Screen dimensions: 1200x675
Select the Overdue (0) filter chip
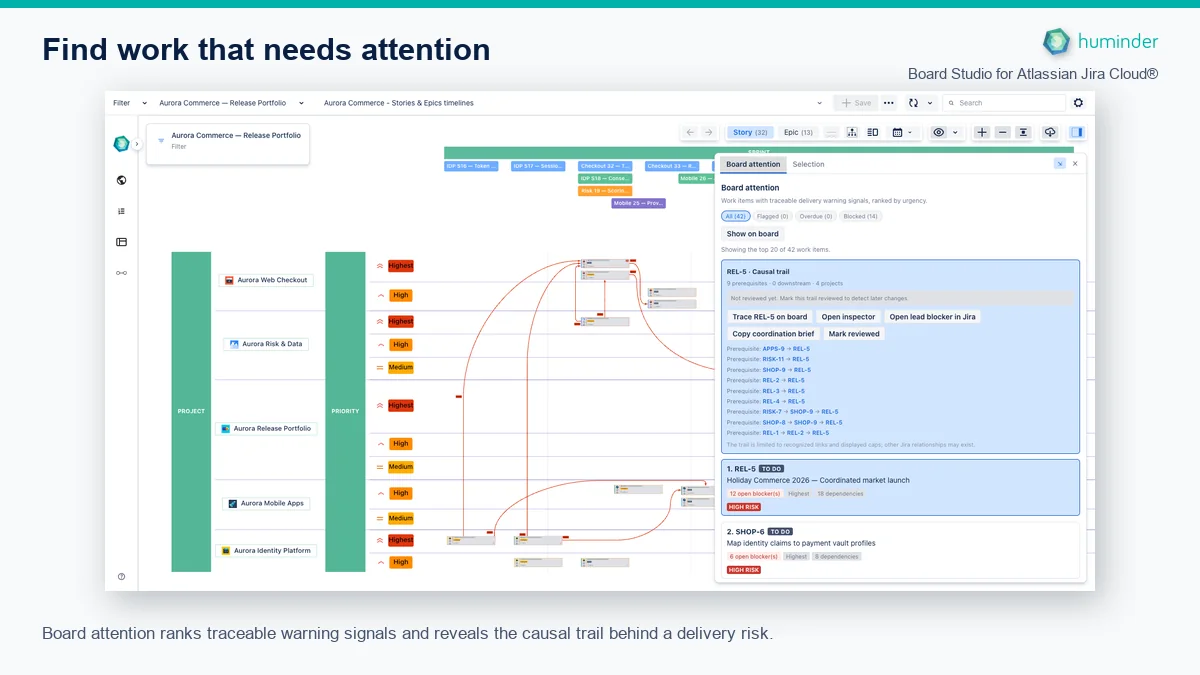tap(816, 216)
